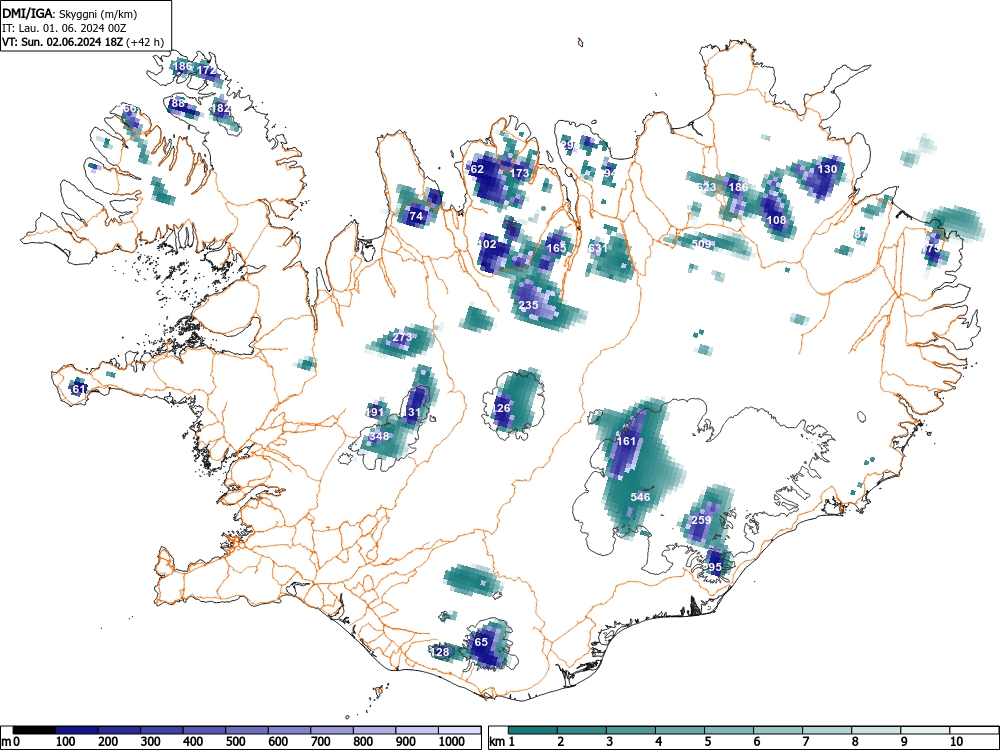Screen dimensions: 1000x750
Task: Click the black swatch between 0 and 100 m
Action: coord(34,730)
